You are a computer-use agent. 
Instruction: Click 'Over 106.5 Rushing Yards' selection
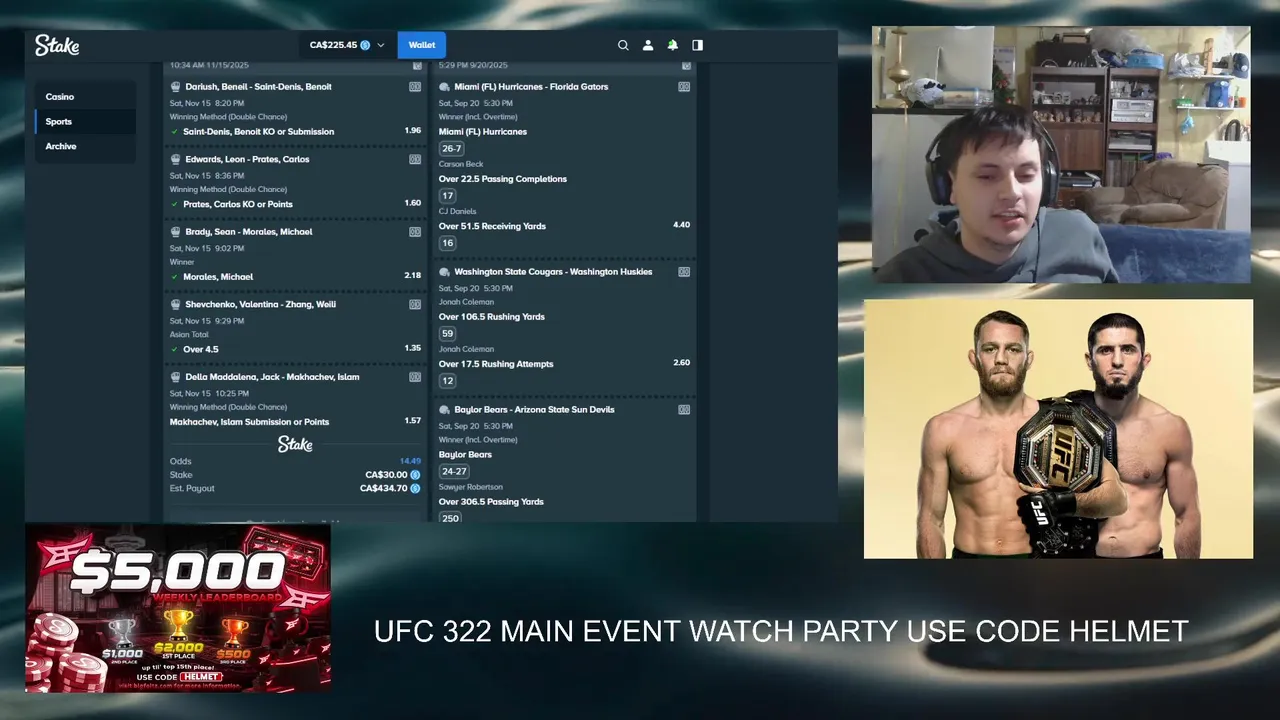pyautogui.click(x=492, y=317)
